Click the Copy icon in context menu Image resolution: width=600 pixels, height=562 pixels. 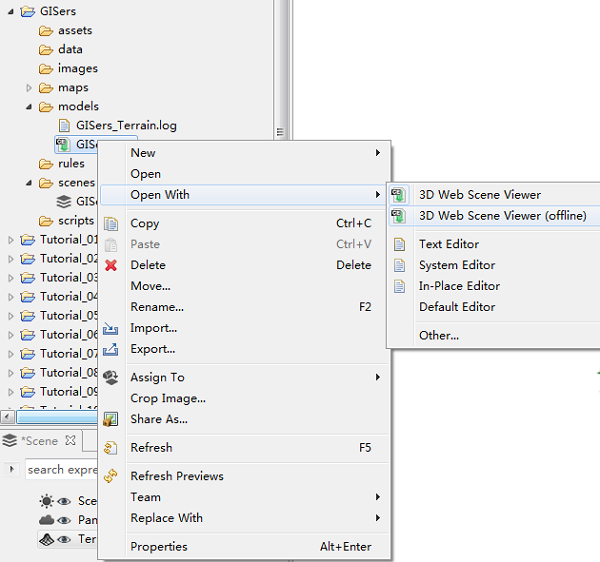111,223
